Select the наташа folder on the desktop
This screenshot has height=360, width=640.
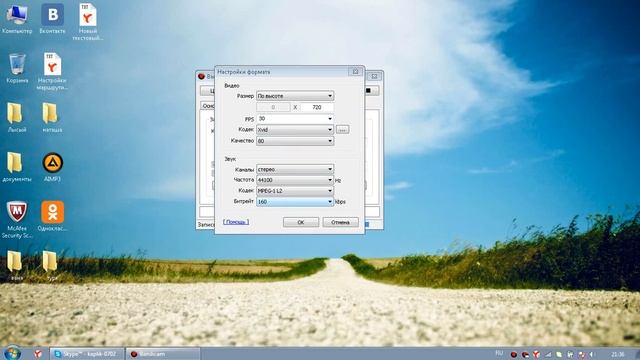(52, 118)
